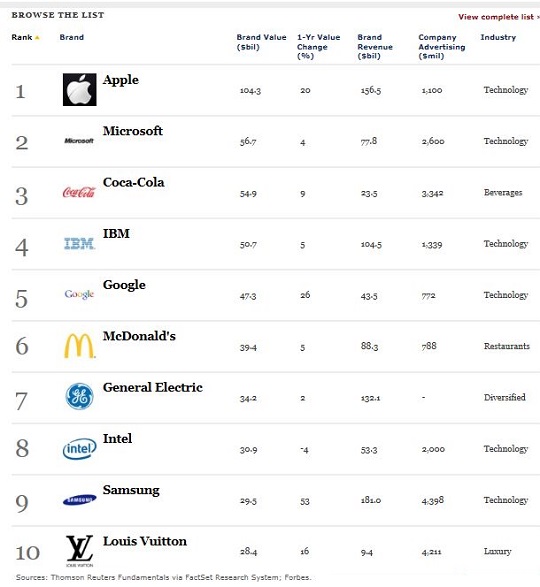The height and width of the screenshot is (587, 540).
Task: Select the IBM striped logo
Action: [x=79, y=243]
